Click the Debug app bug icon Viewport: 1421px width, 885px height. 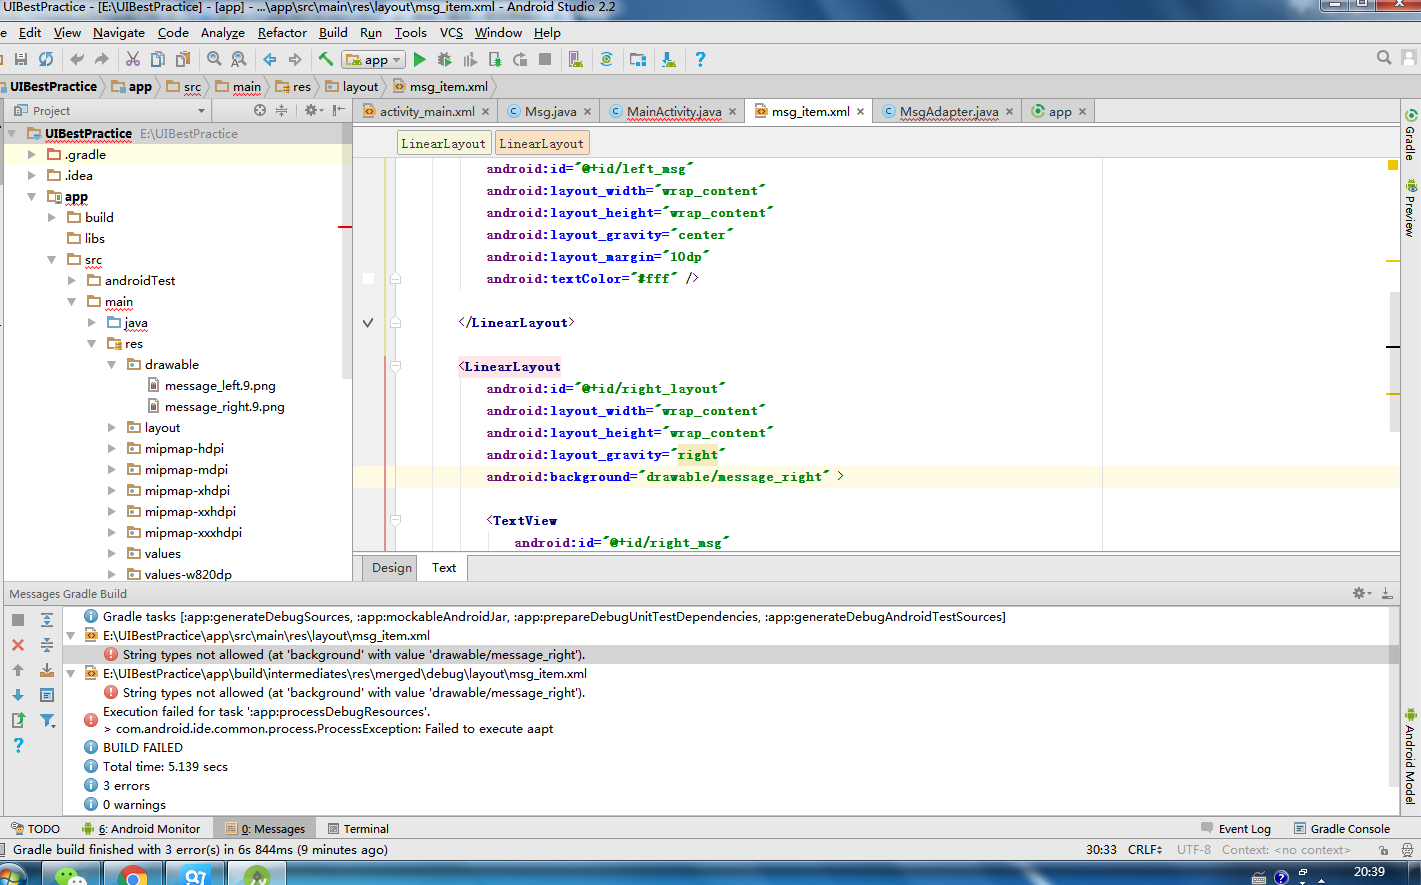click(x=445, y=59)
